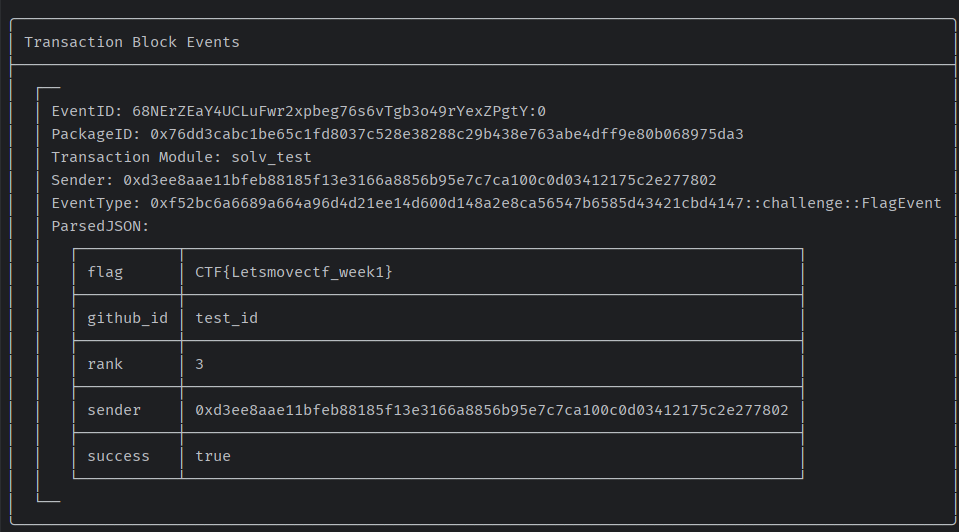Click the github_id key cell

pyautogui.click(x=127, y=318)
